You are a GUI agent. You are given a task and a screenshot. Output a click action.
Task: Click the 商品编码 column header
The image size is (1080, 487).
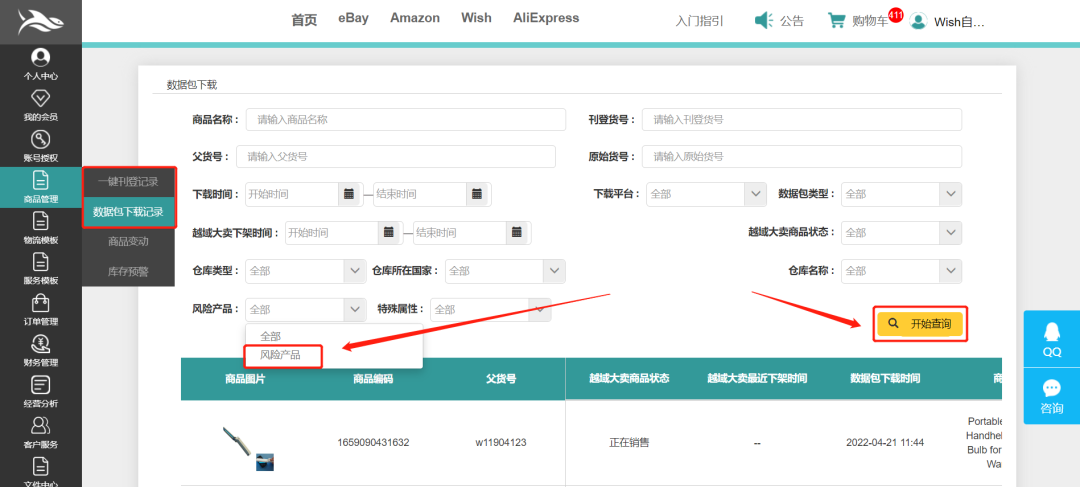coord(373,378)
